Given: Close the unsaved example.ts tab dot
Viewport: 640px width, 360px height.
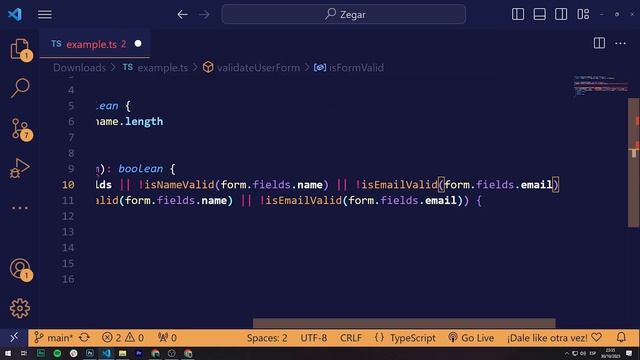Looking at the screenshot, I should pos(138,43).
